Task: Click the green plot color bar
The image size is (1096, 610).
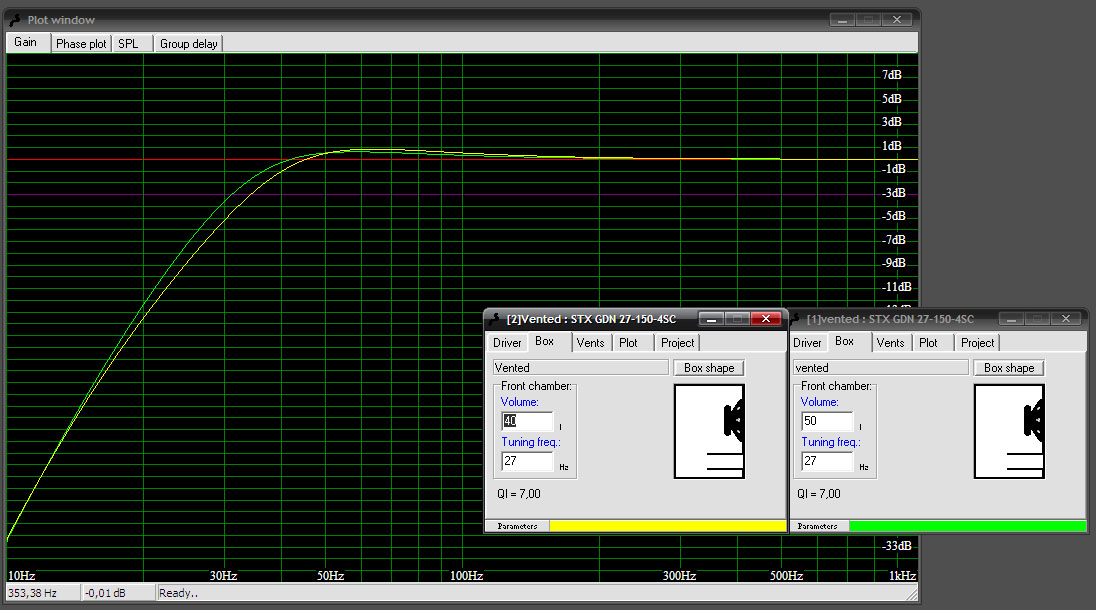Action: [x=966, y=526]
